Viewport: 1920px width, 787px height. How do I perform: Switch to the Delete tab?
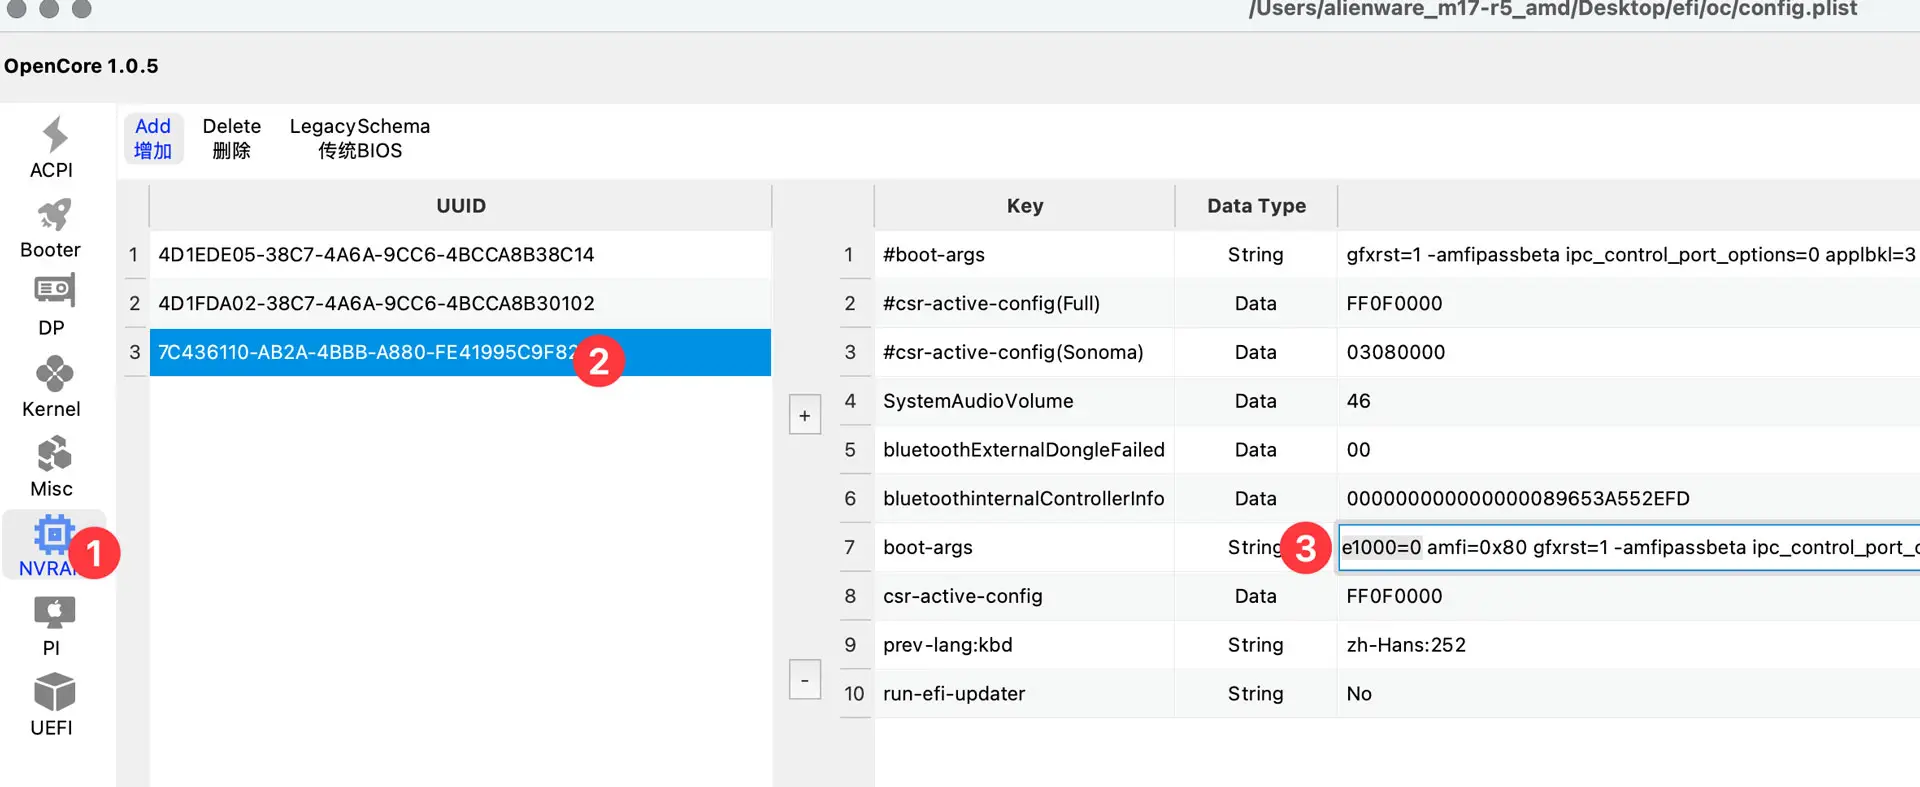click(x=231, y=138)
